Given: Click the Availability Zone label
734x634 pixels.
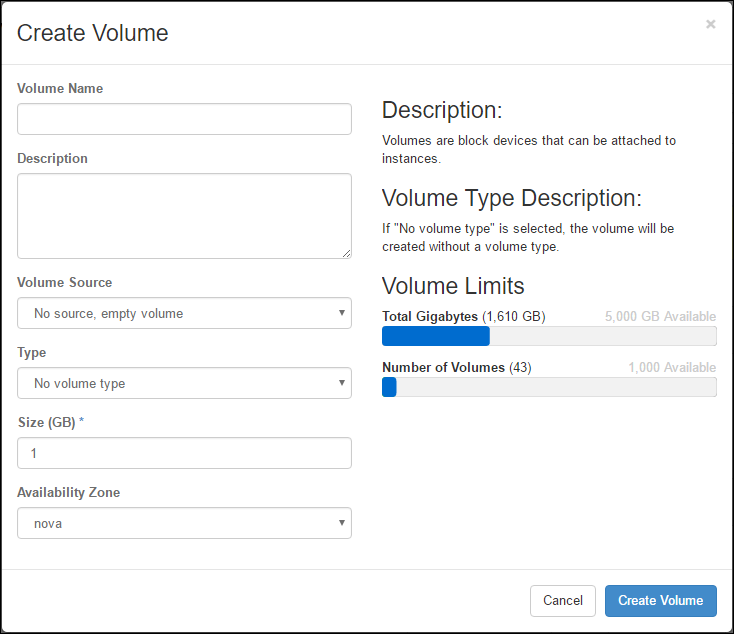Looking at the screenshot, I should tap(69, 493).
